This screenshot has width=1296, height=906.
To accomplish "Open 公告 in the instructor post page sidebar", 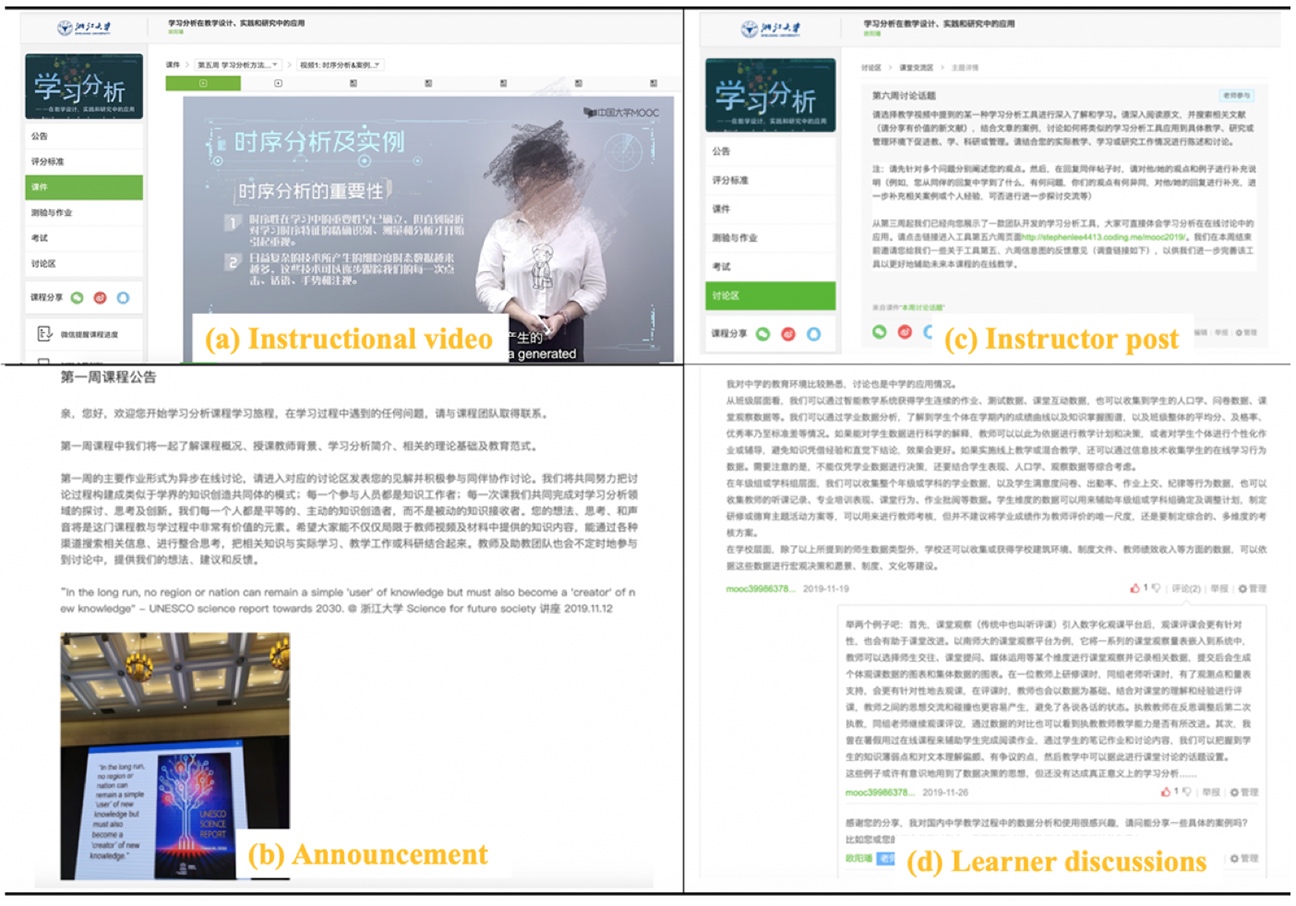I will [x=770, y=151].
